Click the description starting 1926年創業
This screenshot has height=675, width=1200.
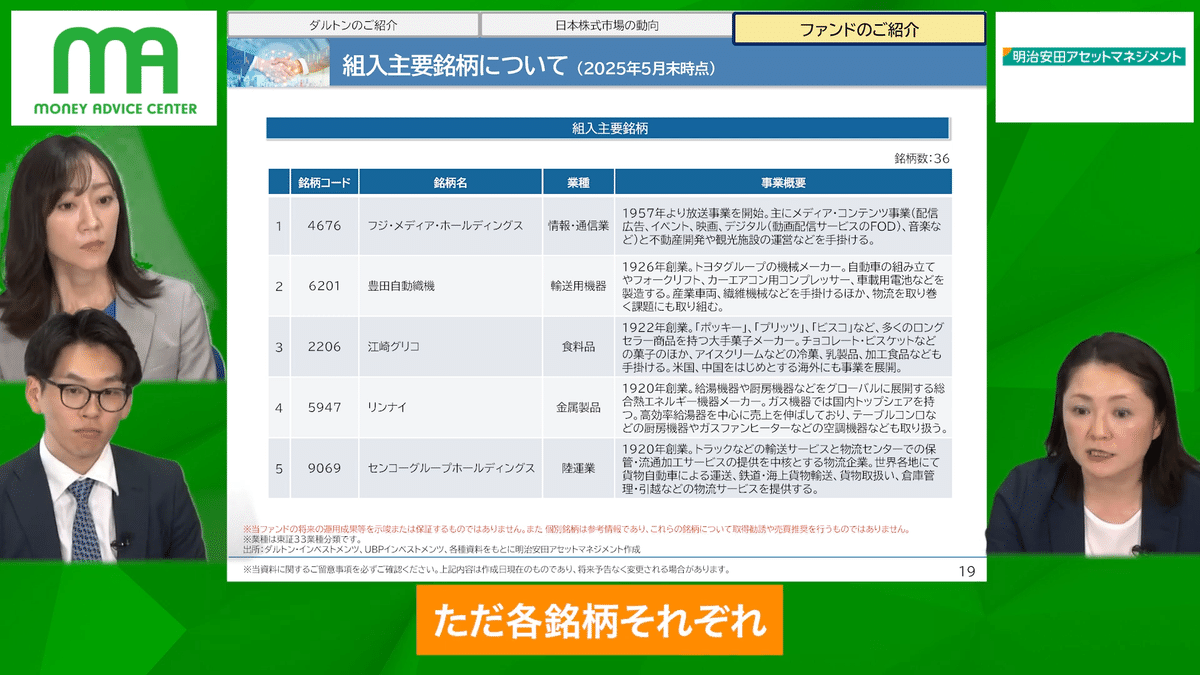[x=783, y=286]
